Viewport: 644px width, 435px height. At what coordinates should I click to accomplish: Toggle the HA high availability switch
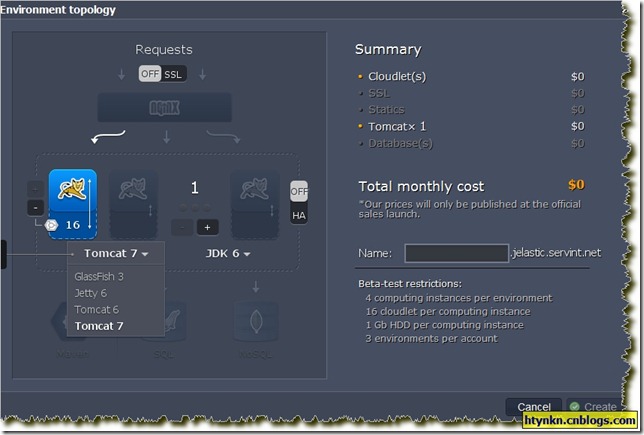[x=299, y=203]
